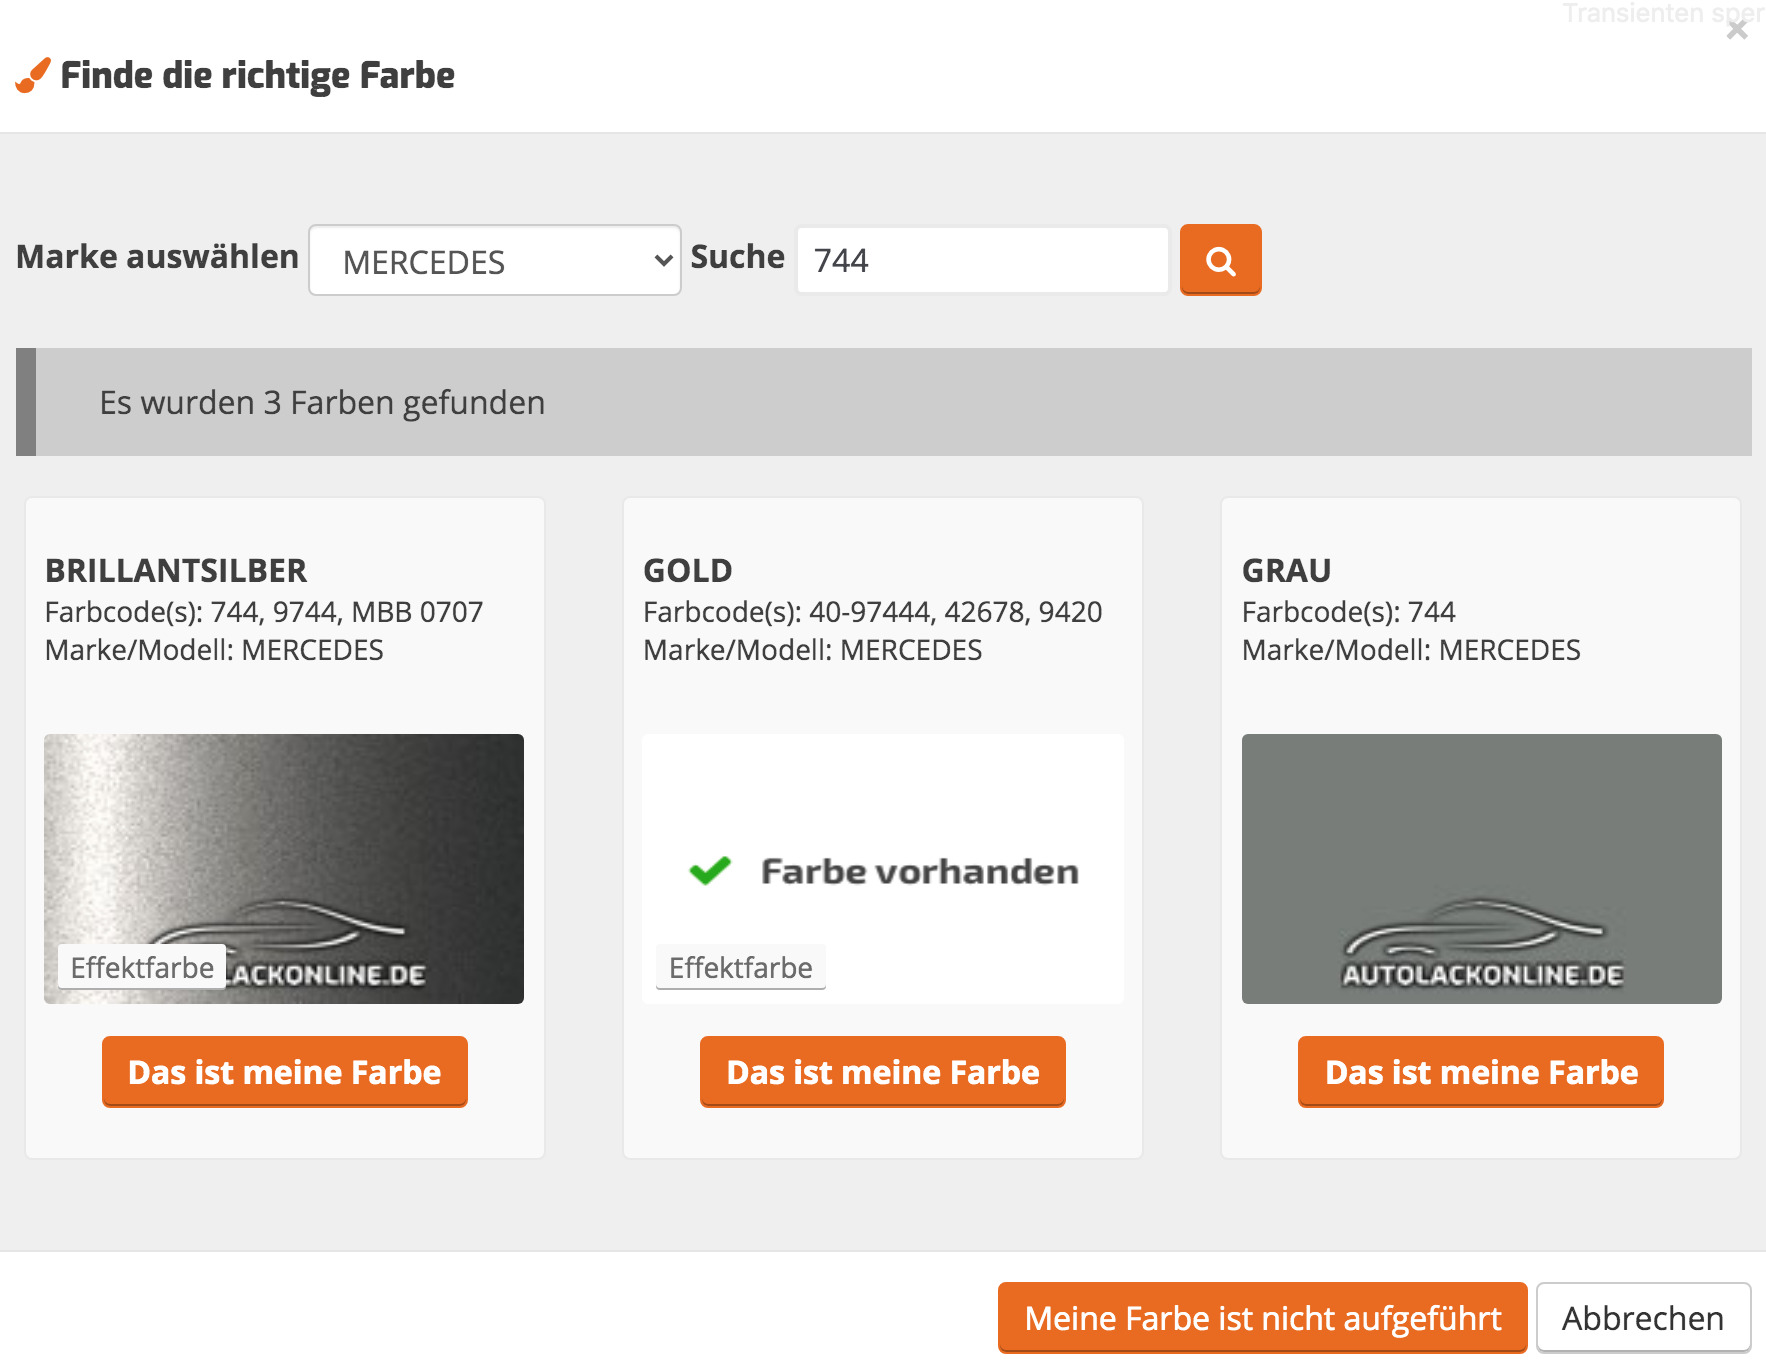1766x1362 pixels.
Task: Click the X to close the dialog
Action: (x=1736, y=31)
